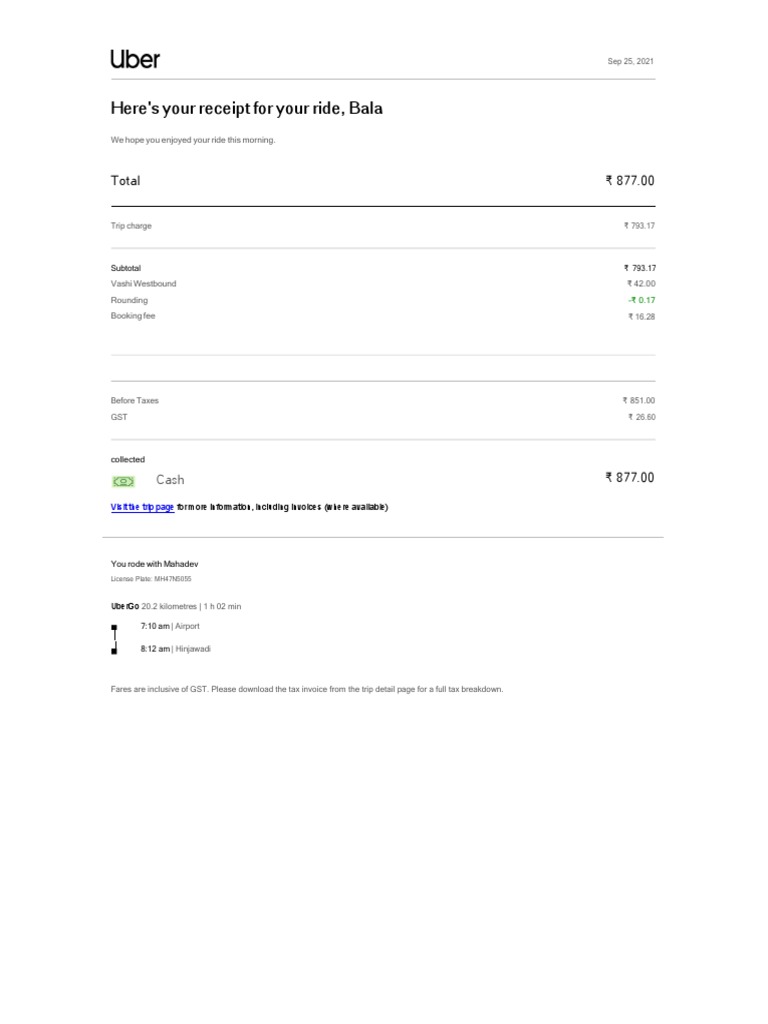Select the Total amount ₹ 877.00

click(x=630, y=181)
